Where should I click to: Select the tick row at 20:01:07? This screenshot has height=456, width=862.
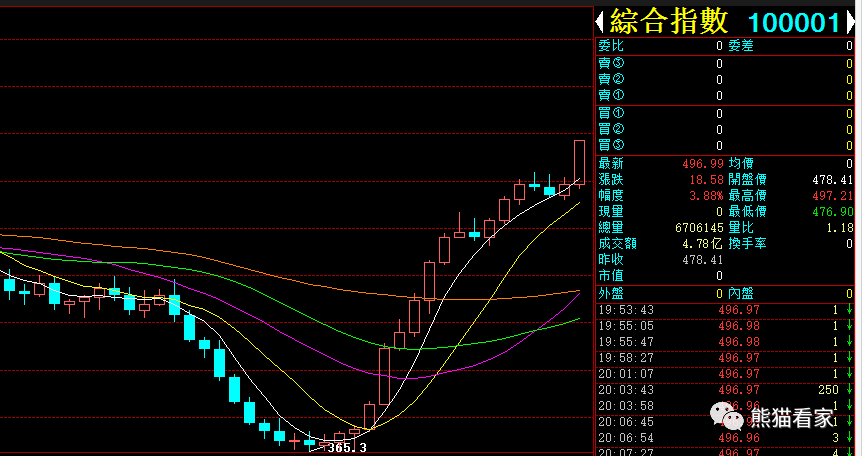click(x=725, y=374)
